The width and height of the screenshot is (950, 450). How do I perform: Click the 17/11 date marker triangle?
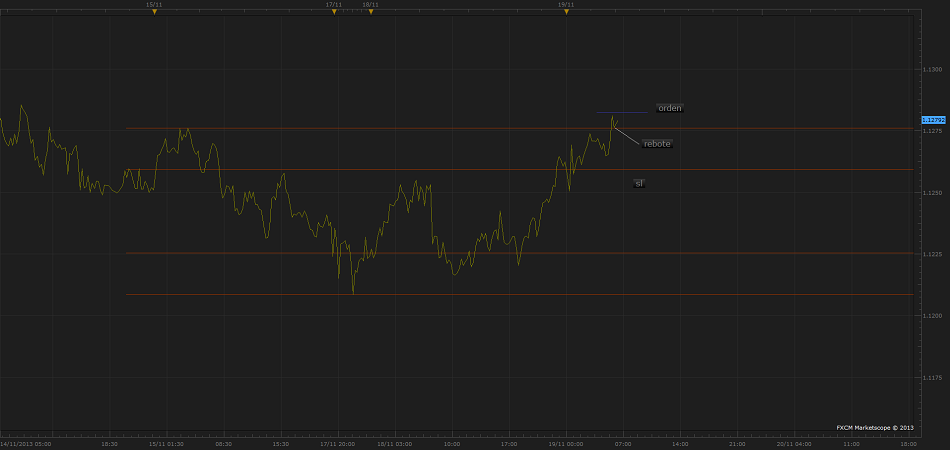click(x=334, y=12)
